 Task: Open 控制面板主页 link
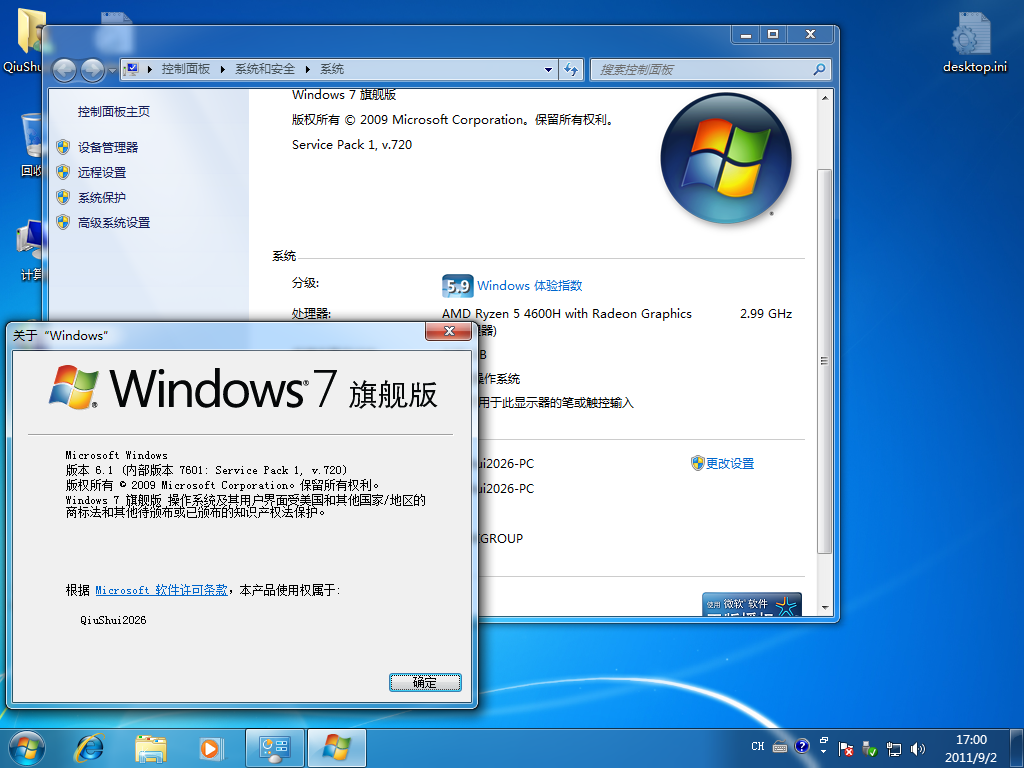pos(114,112)
